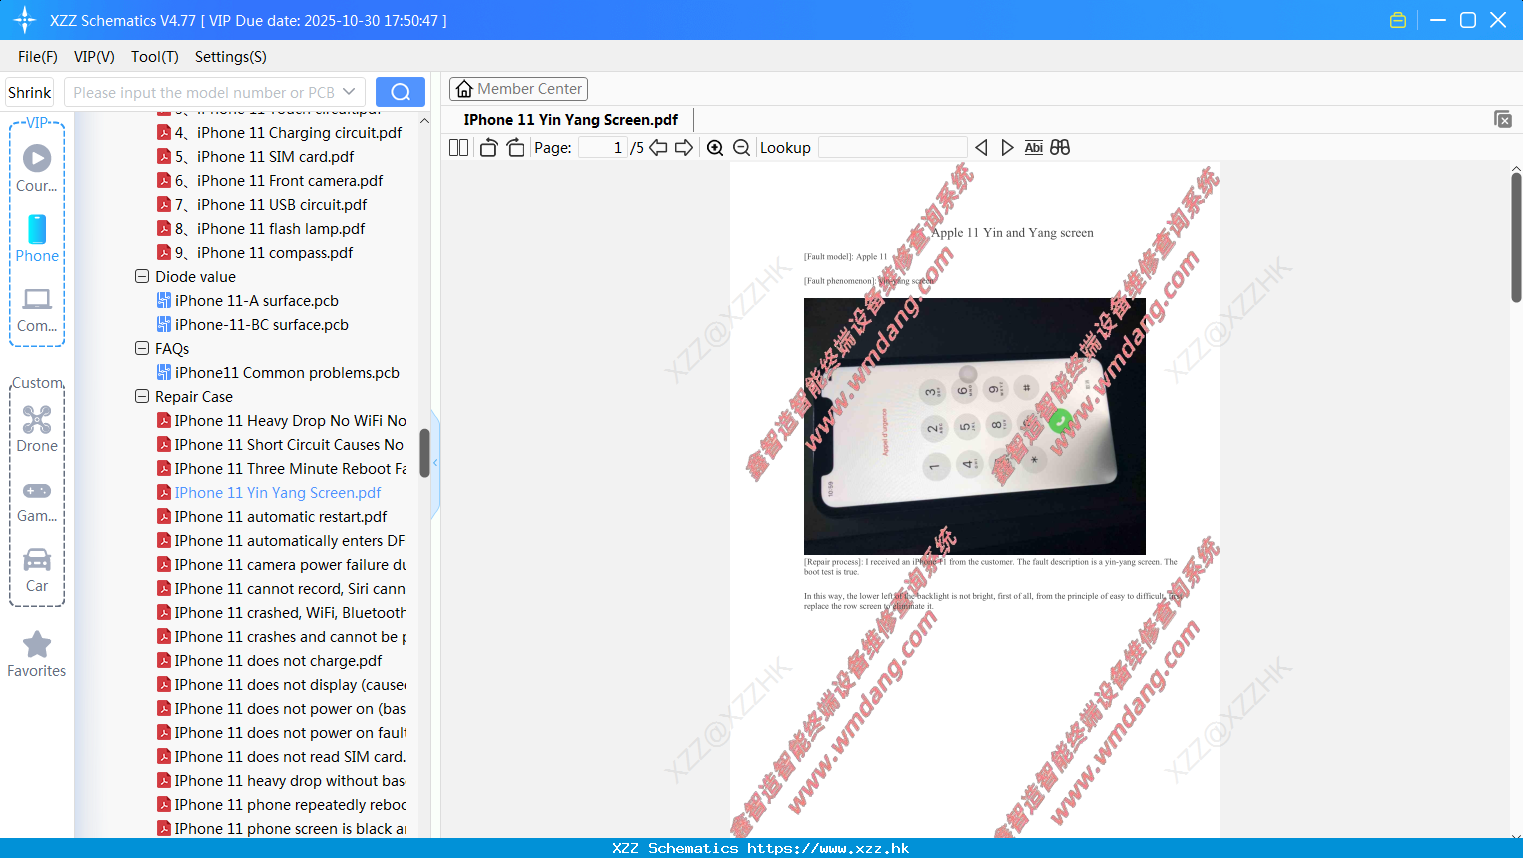The image size is (1523, 858).
Task: Open iPhone-11-BC surface.pcb
Action: [253, 324]
